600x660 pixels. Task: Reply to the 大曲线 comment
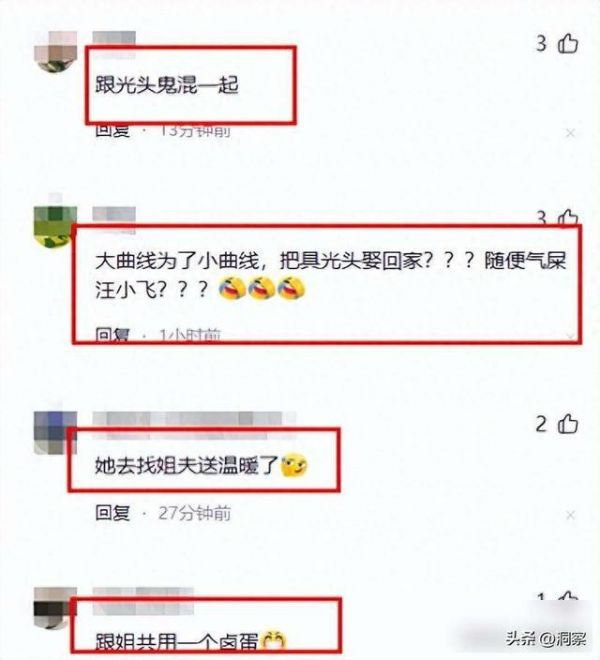(x=112, y=335)
